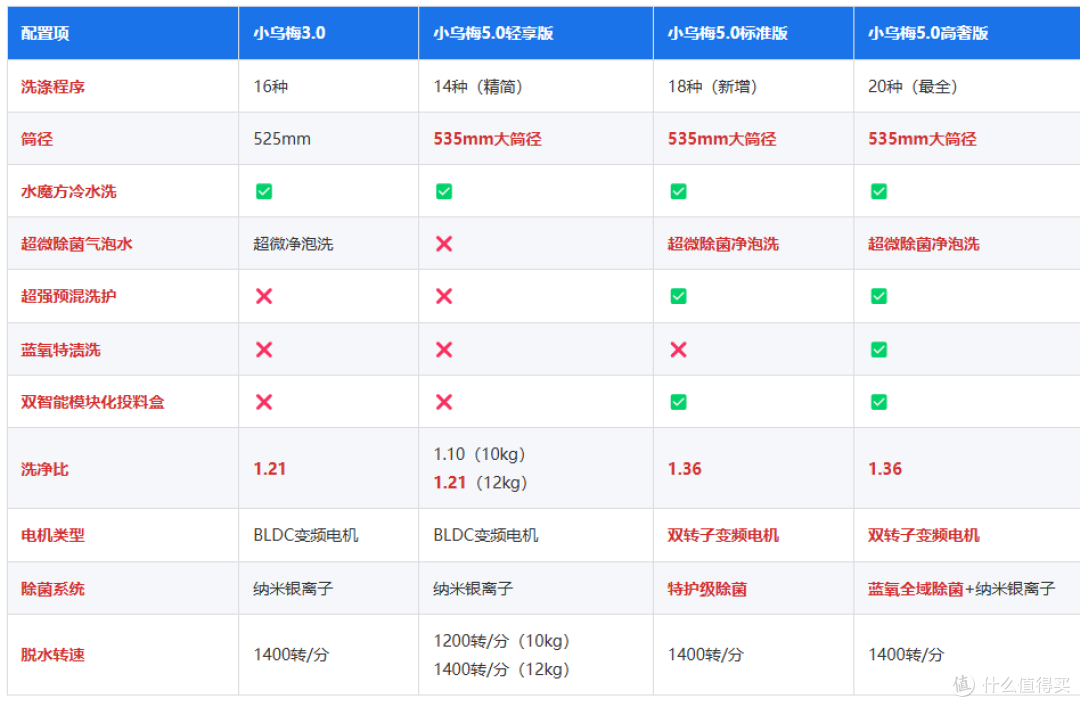Click the 蓝氧特渍洗 red X under 5.0标准版
The image size is (1080, 707).
point(678,350)
